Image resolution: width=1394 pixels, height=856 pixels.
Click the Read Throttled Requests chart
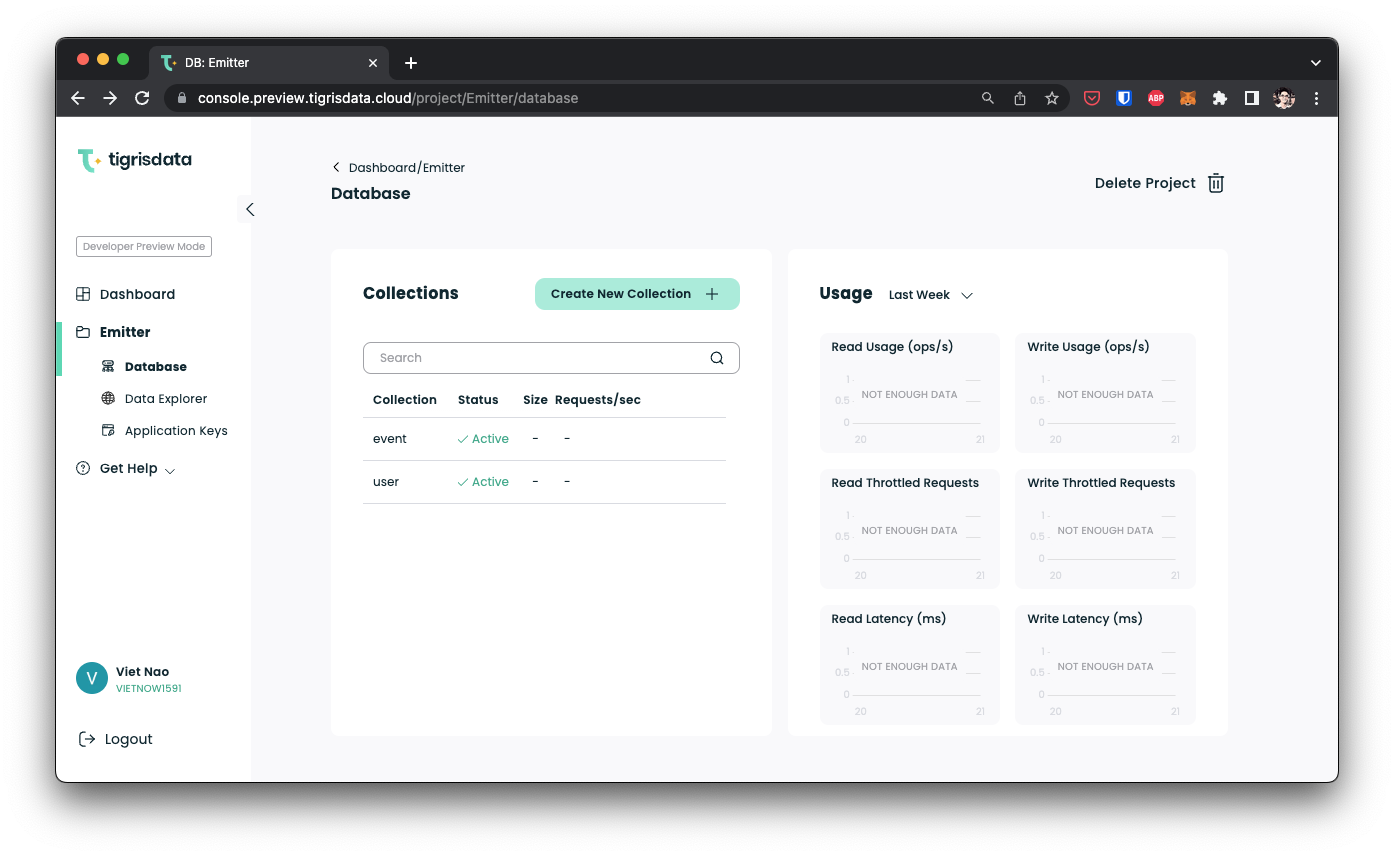coord(909,529)
